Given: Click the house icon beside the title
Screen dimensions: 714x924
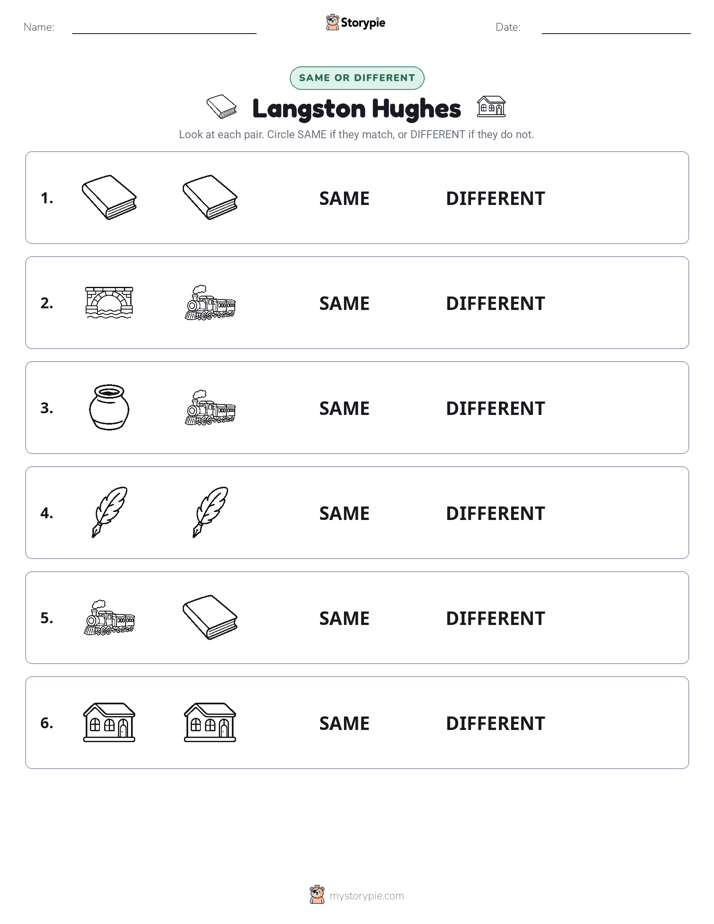Looking at the screenshot, I should (x=491, y=106).
